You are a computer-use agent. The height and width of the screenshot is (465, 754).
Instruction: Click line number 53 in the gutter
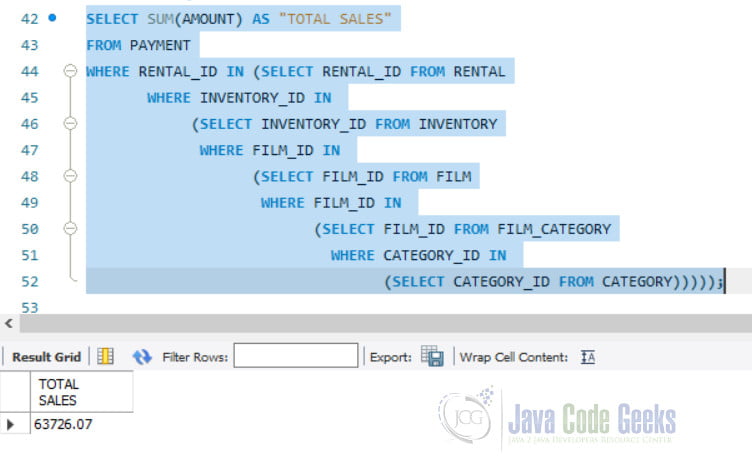[x=29, y=307]
